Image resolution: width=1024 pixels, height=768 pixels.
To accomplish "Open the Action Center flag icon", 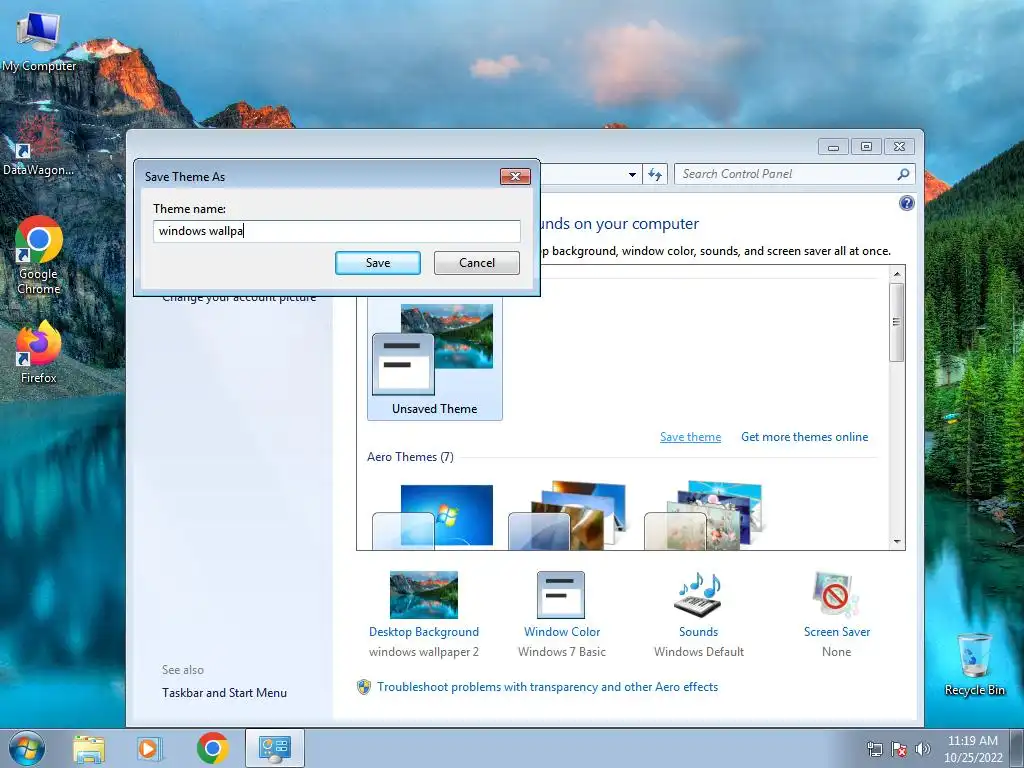I will [x=899, y=749].
